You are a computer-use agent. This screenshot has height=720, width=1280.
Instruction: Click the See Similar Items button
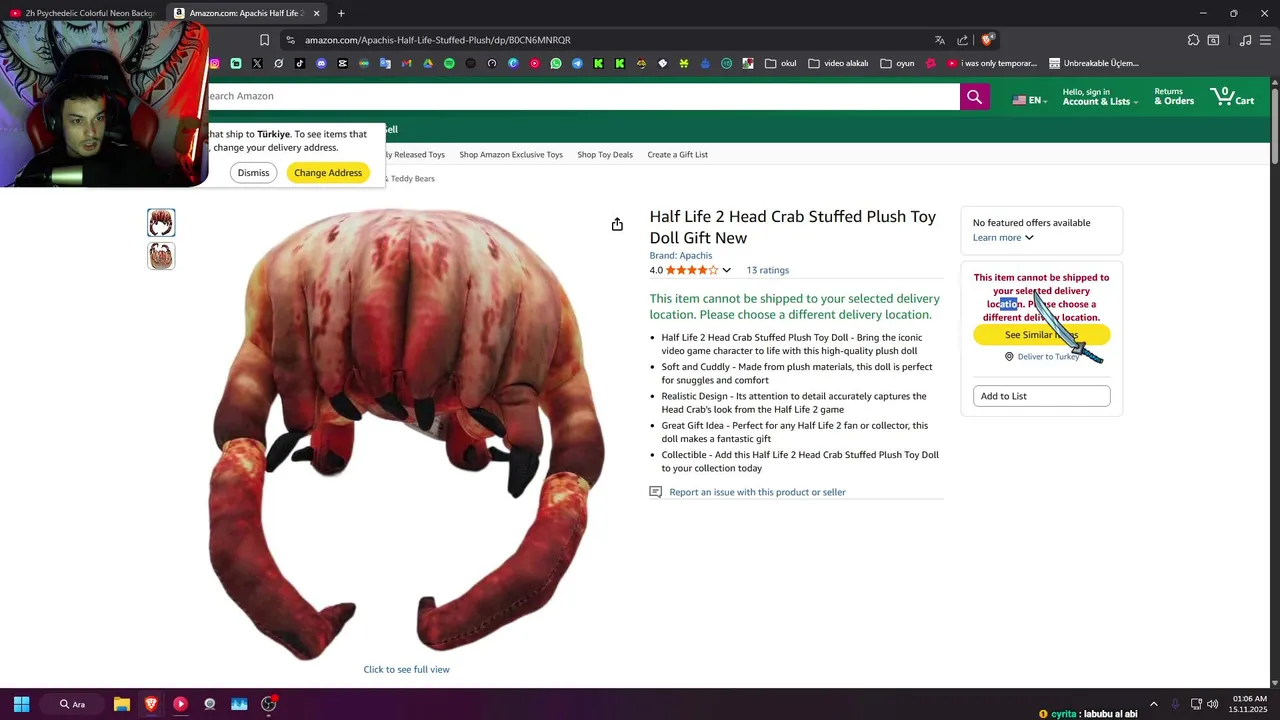pyautogui.click(x=1042, y=335)
